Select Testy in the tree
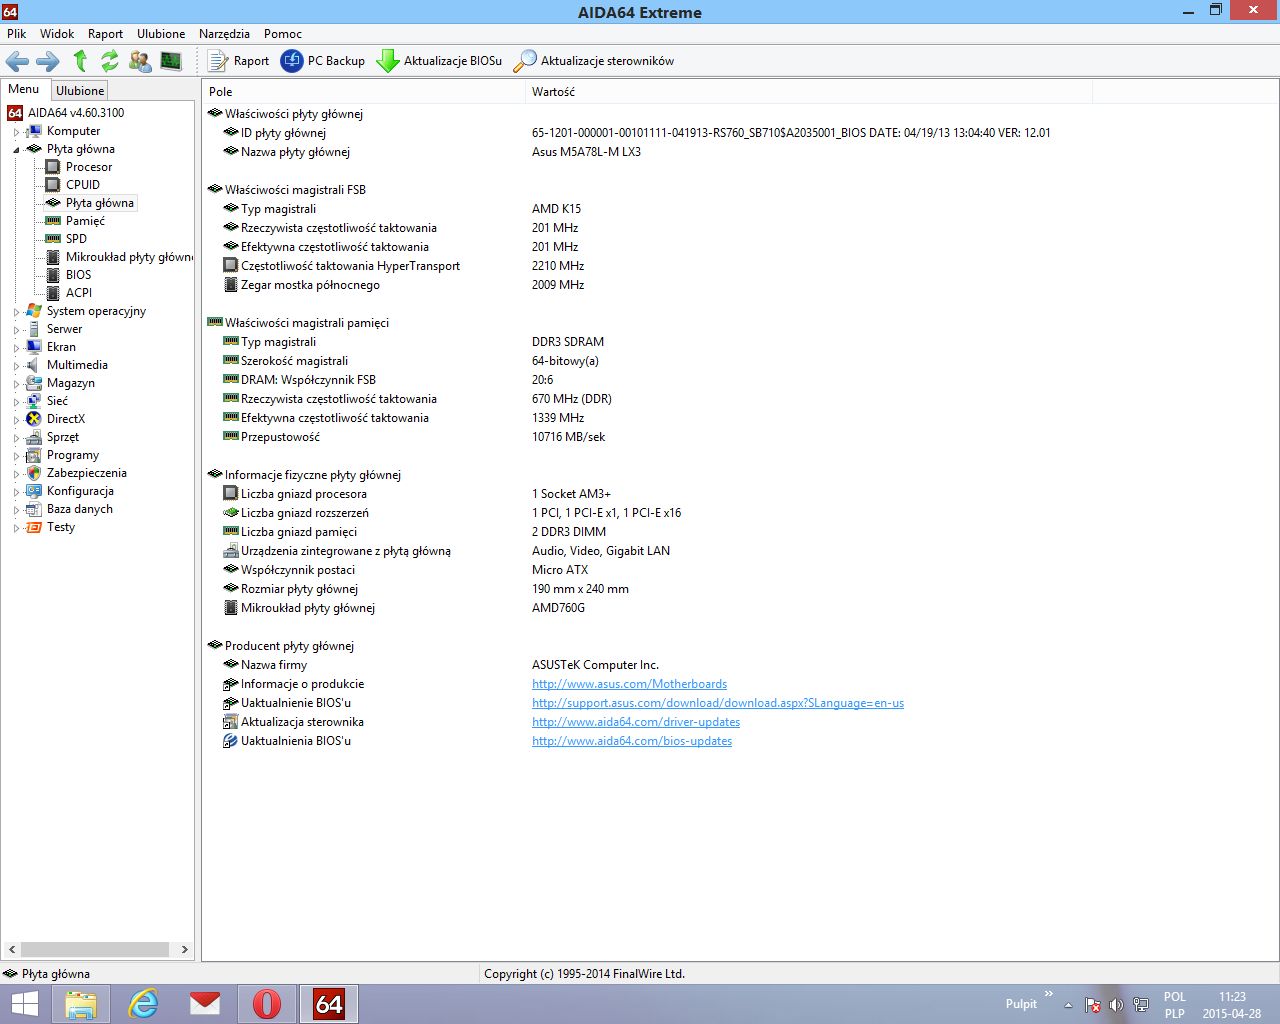Screen dimensions: 1280x1024 click(x=61, y=527)
